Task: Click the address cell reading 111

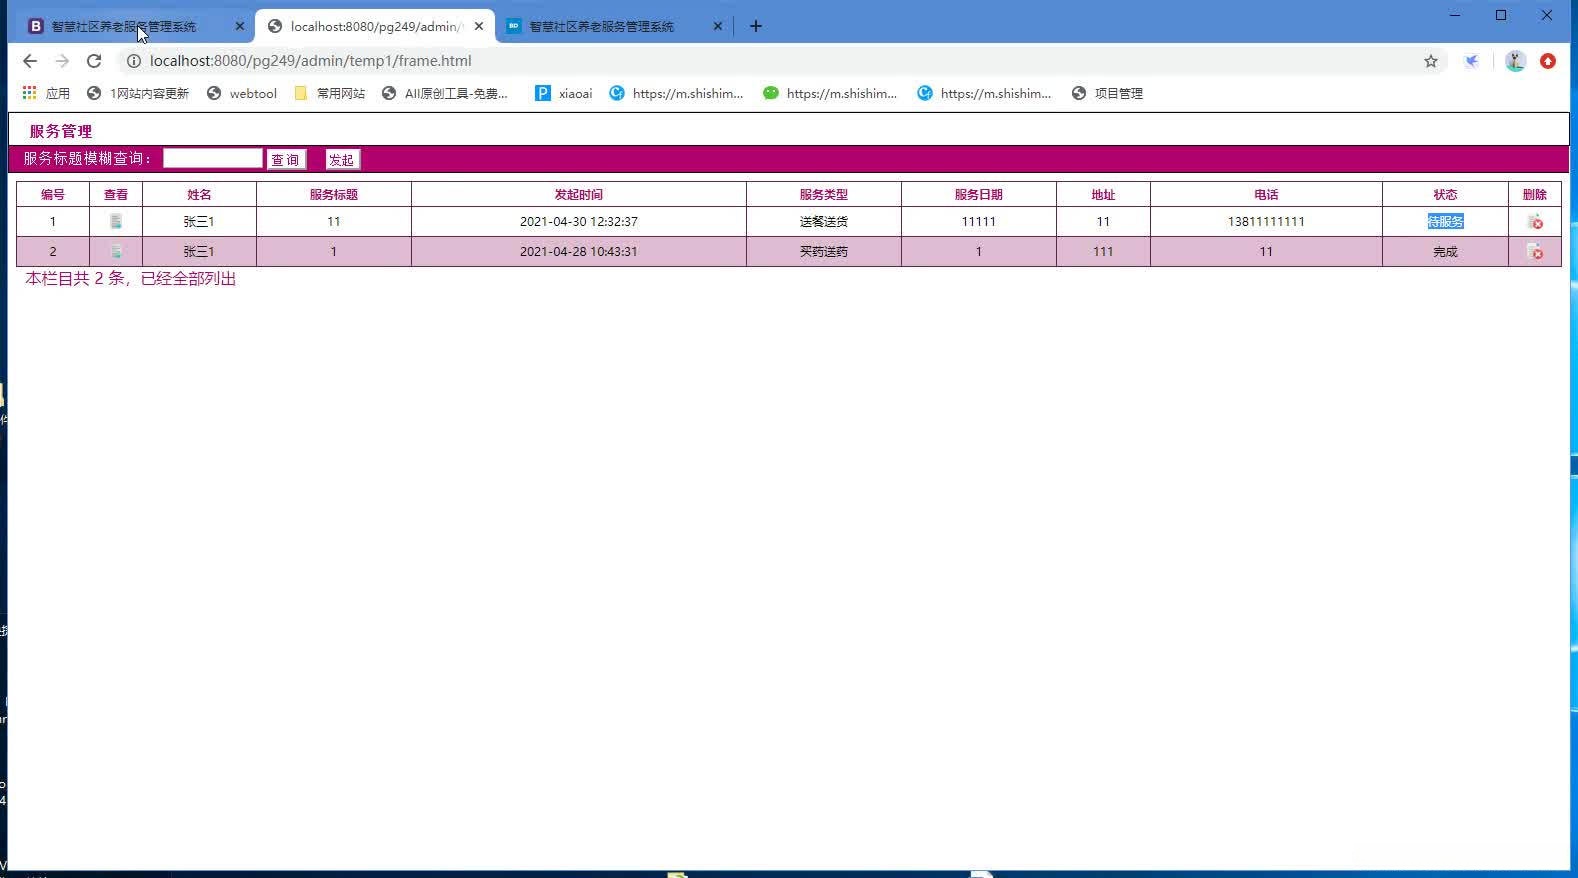Action: click(x=1103, y=251)
